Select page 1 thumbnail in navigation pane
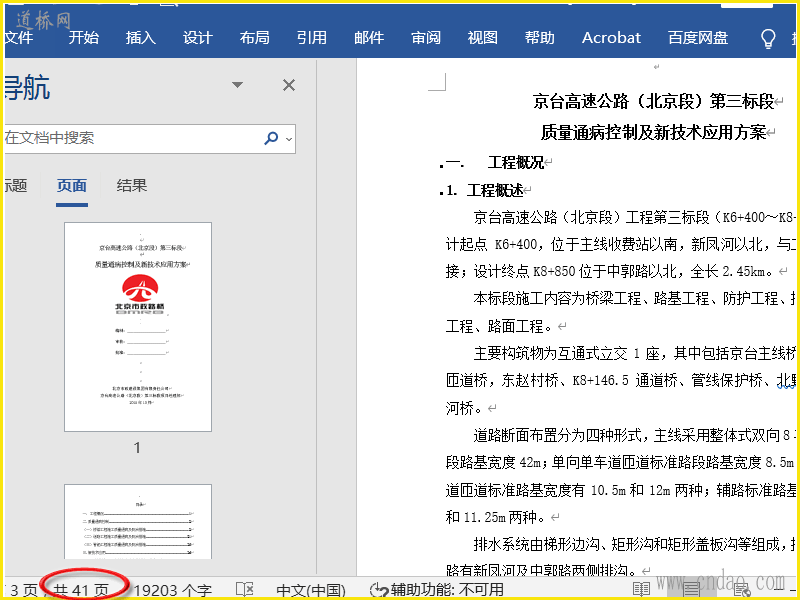Screen dimensions: 800x600 pyautogui.click(x=138, y=327)
